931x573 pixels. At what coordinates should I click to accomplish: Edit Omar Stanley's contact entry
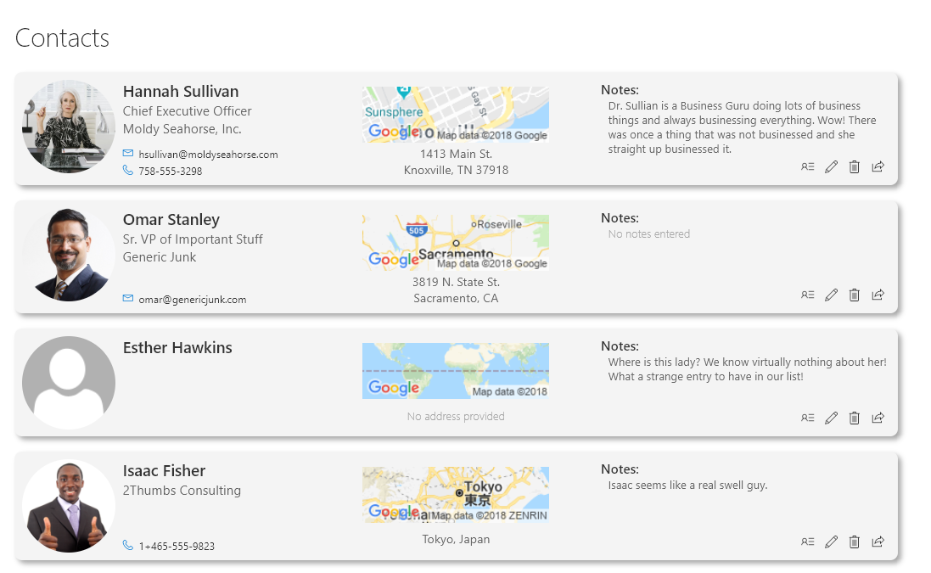coord(831,295)
